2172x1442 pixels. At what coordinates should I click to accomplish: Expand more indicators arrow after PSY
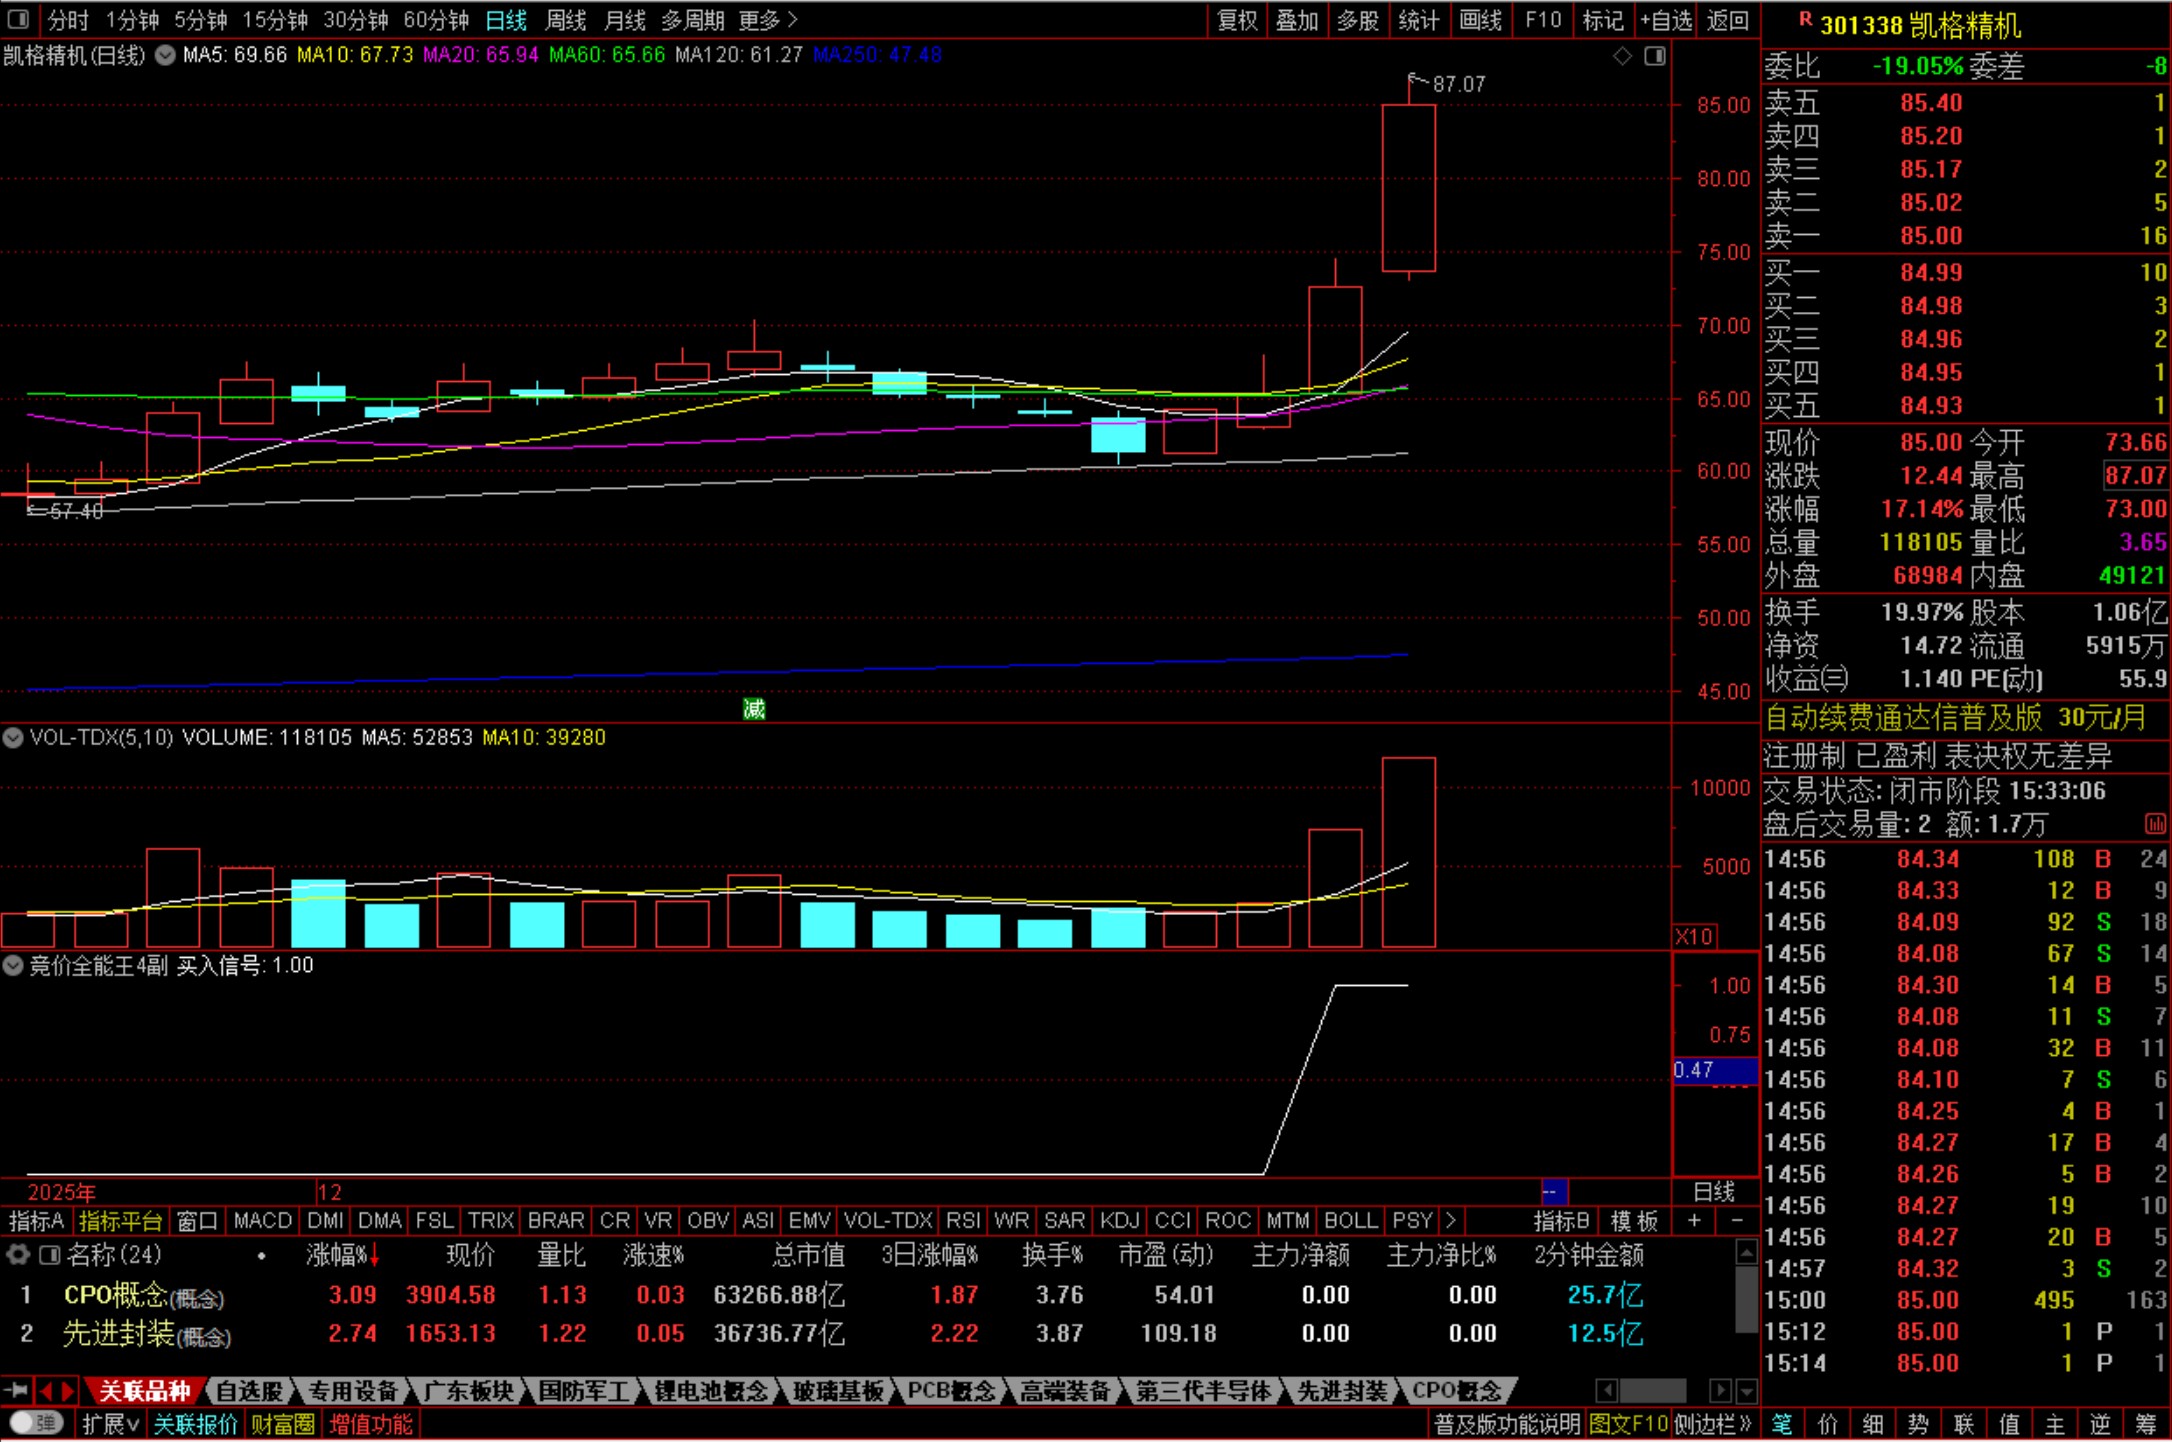click(x=1450, y=1220)
